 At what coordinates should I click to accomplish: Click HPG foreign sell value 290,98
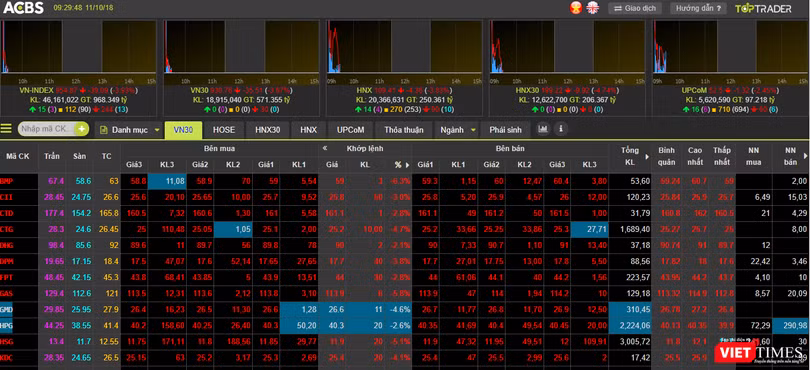(791, 325)
